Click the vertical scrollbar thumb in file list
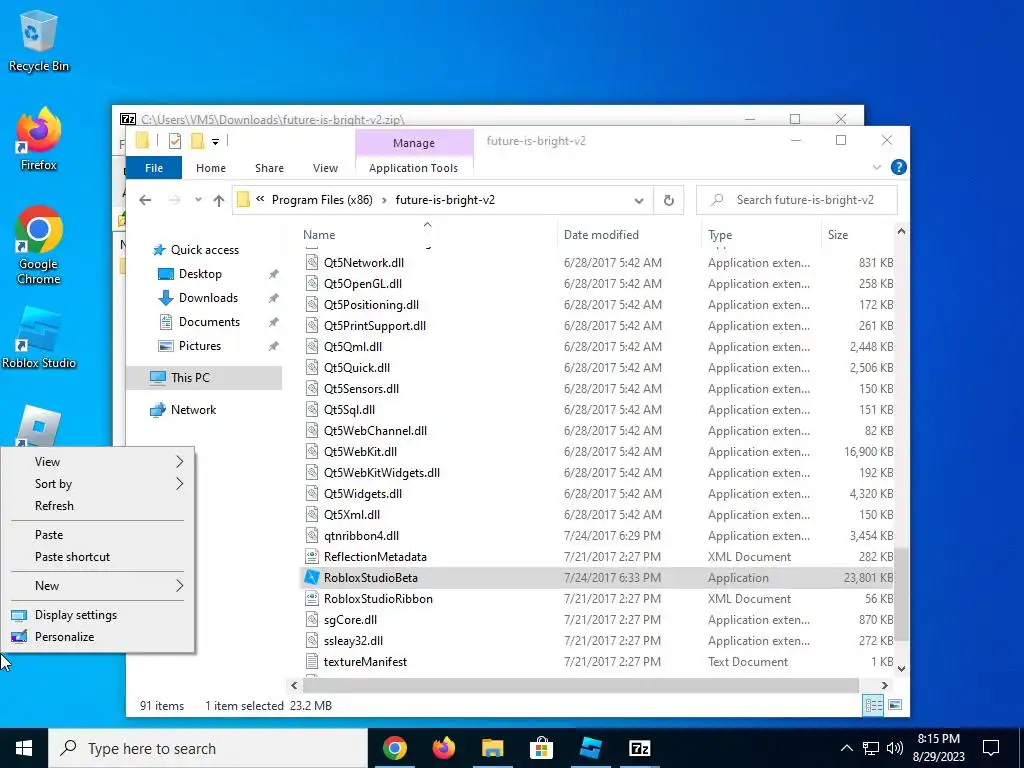Screen dimensions: 1024x768 tap(901, 595)
